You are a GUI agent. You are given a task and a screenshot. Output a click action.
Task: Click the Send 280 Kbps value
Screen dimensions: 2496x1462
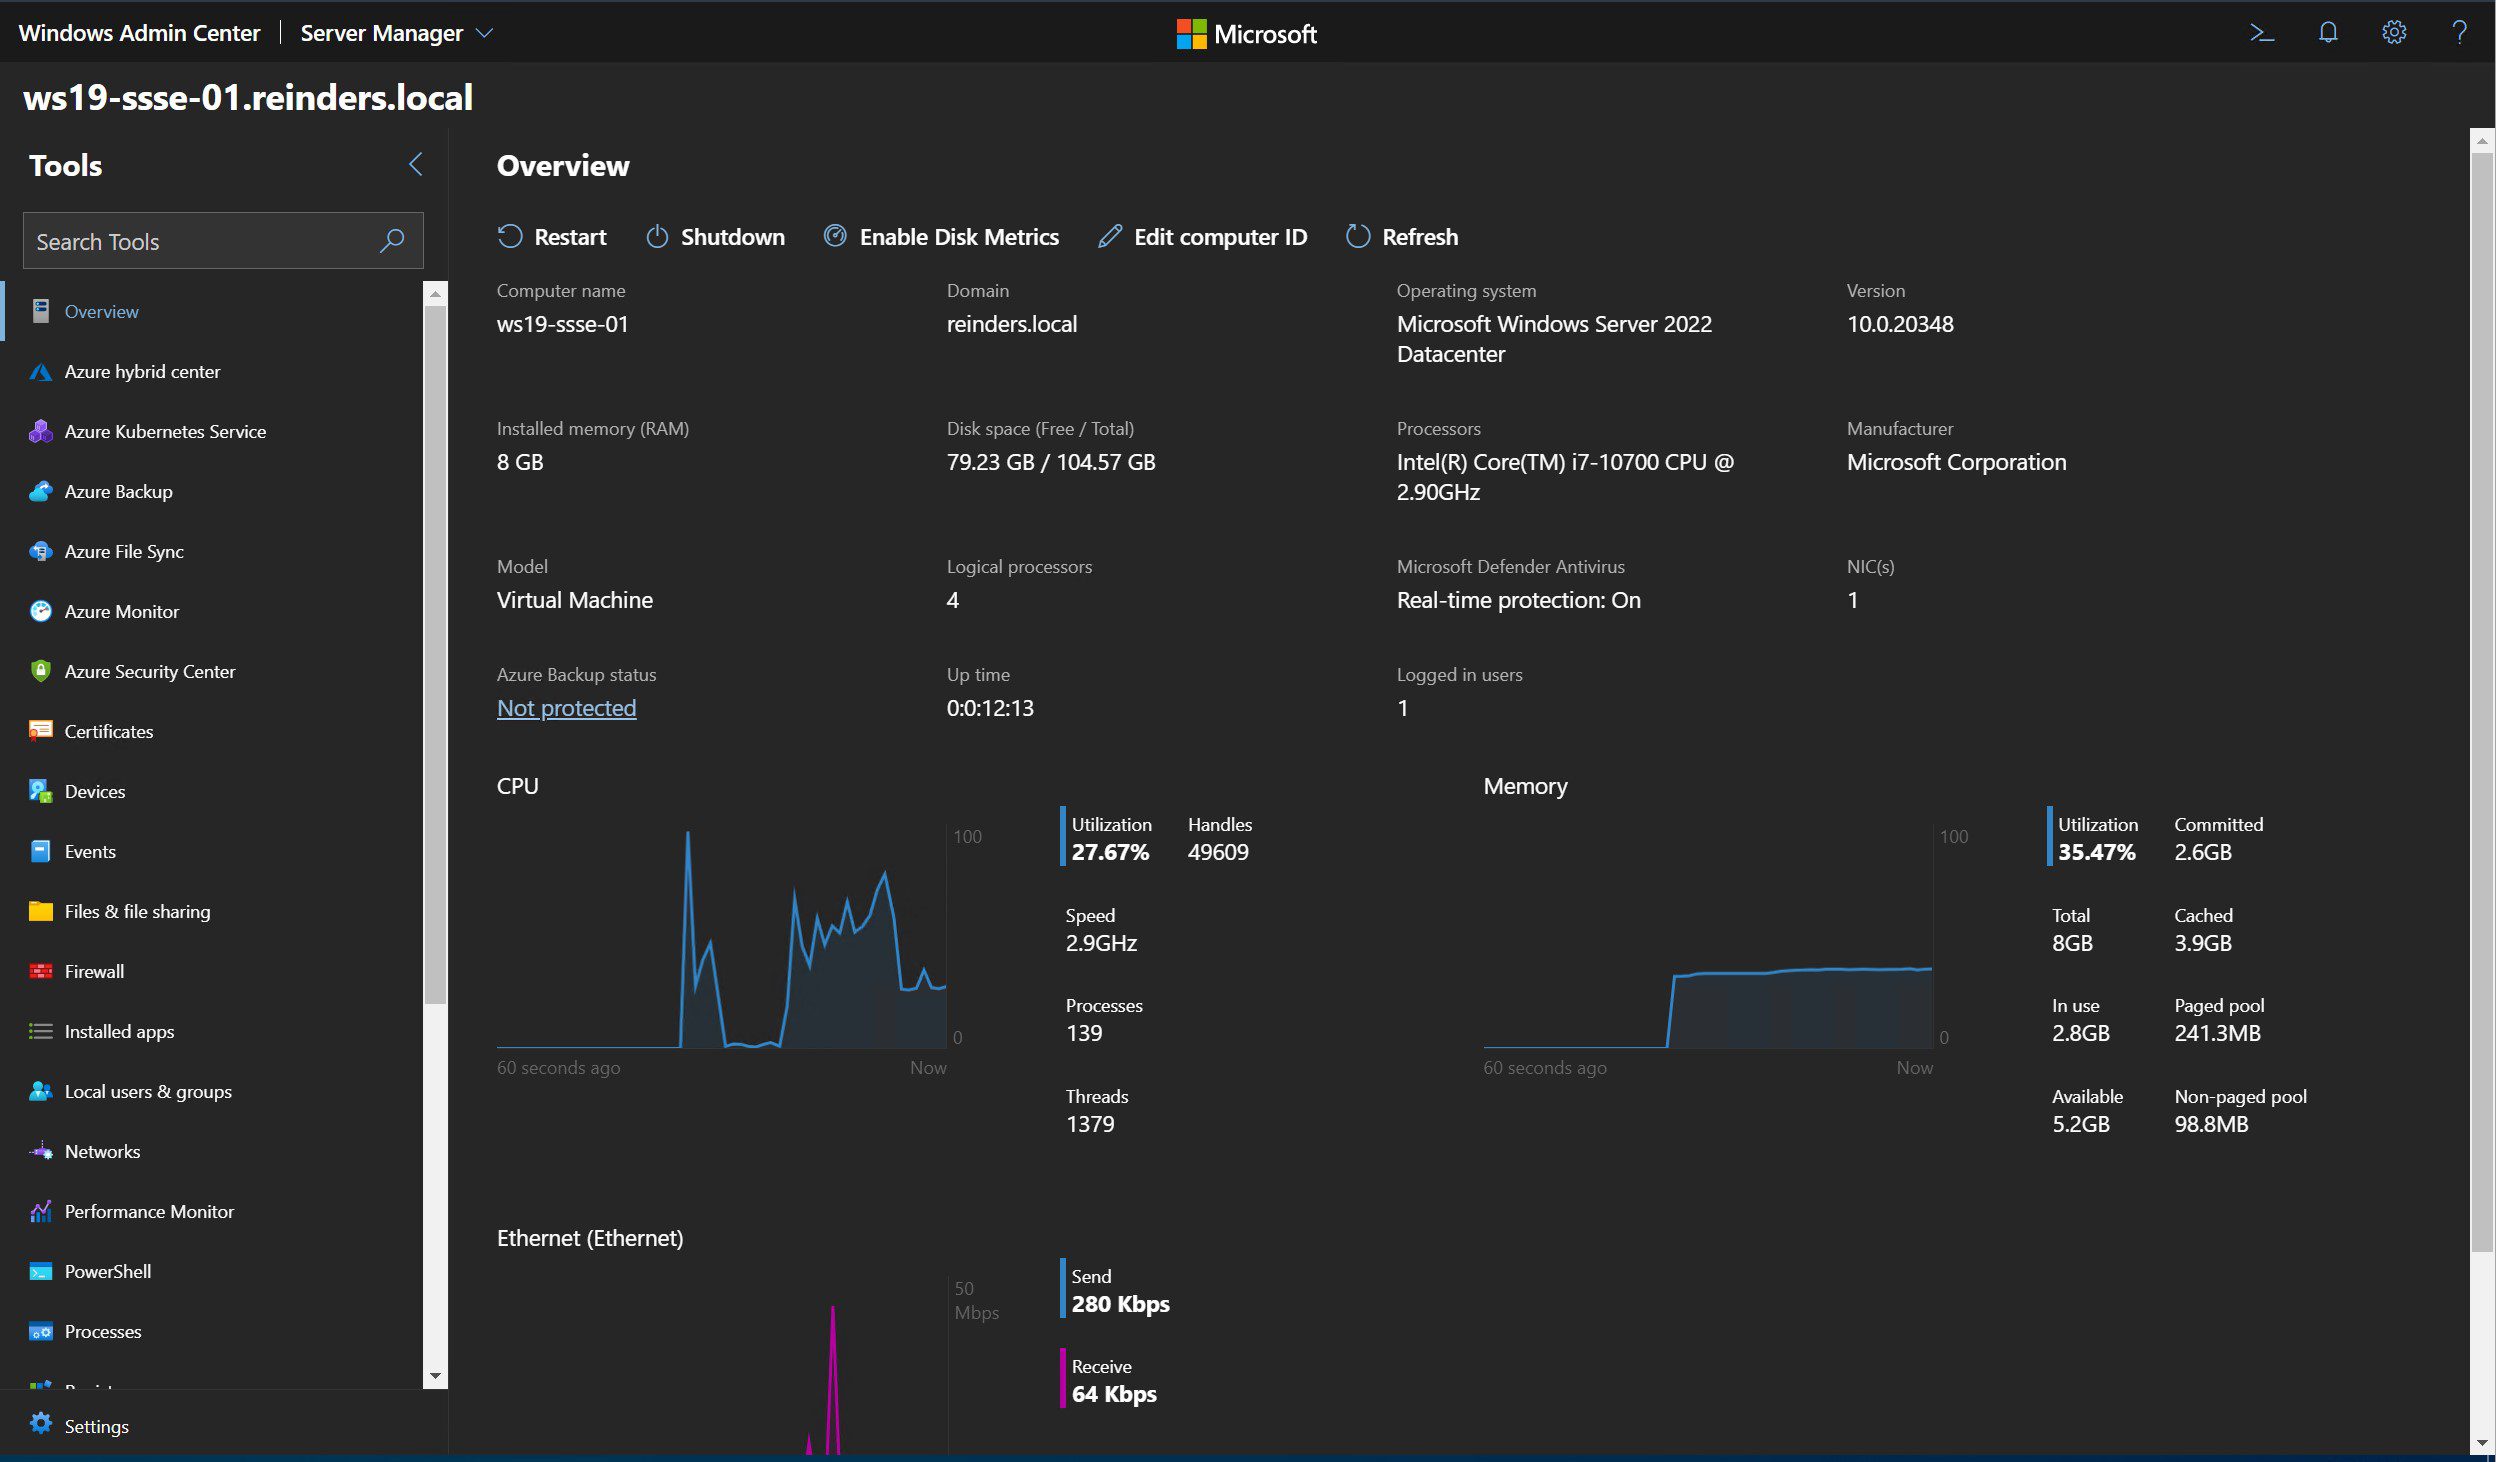point(1120,1304)
